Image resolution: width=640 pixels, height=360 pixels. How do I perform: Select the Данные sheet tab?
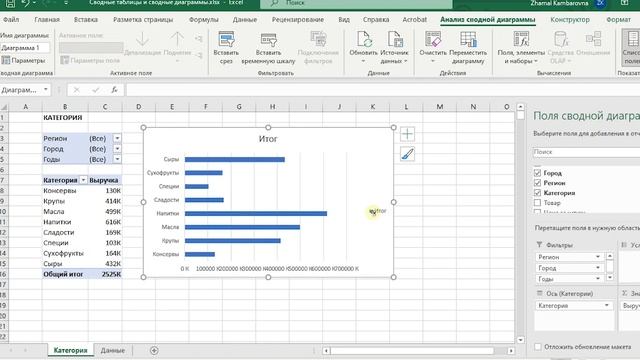click(x=113, y=350)
